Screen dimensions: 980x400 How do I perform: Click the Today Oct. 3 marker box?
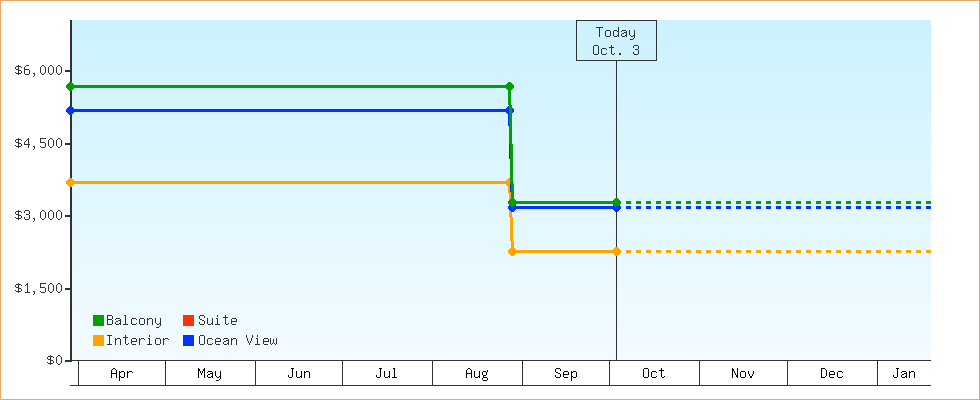(615, 41)
